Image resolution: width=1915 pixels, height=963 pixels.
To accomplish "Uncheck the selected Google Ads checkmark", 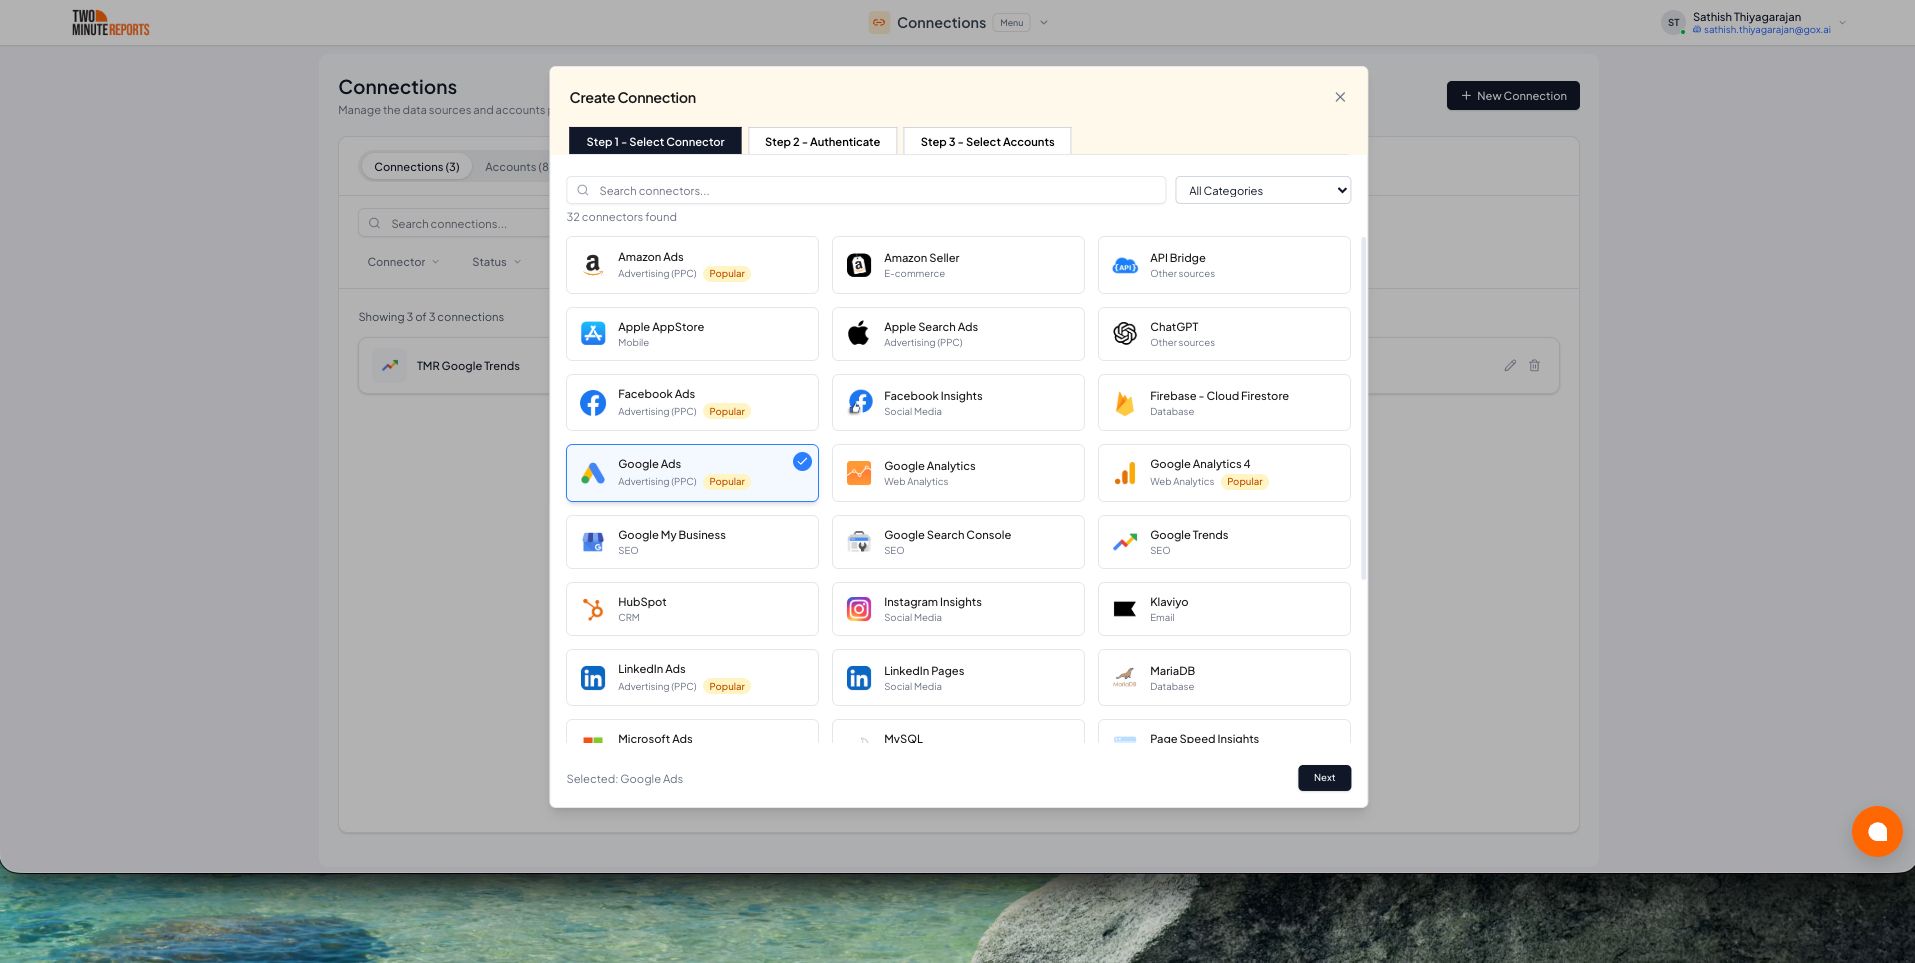I will pyautogui.click(x=802, y=461).
